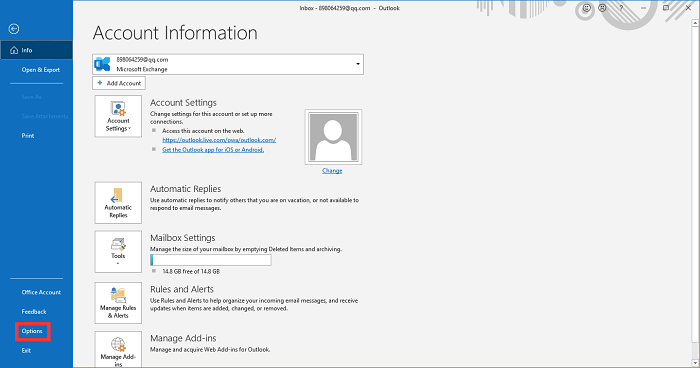Expand the account selector dropdown
The height and width of the screenshot is (368, 700).
pos(358,64)
